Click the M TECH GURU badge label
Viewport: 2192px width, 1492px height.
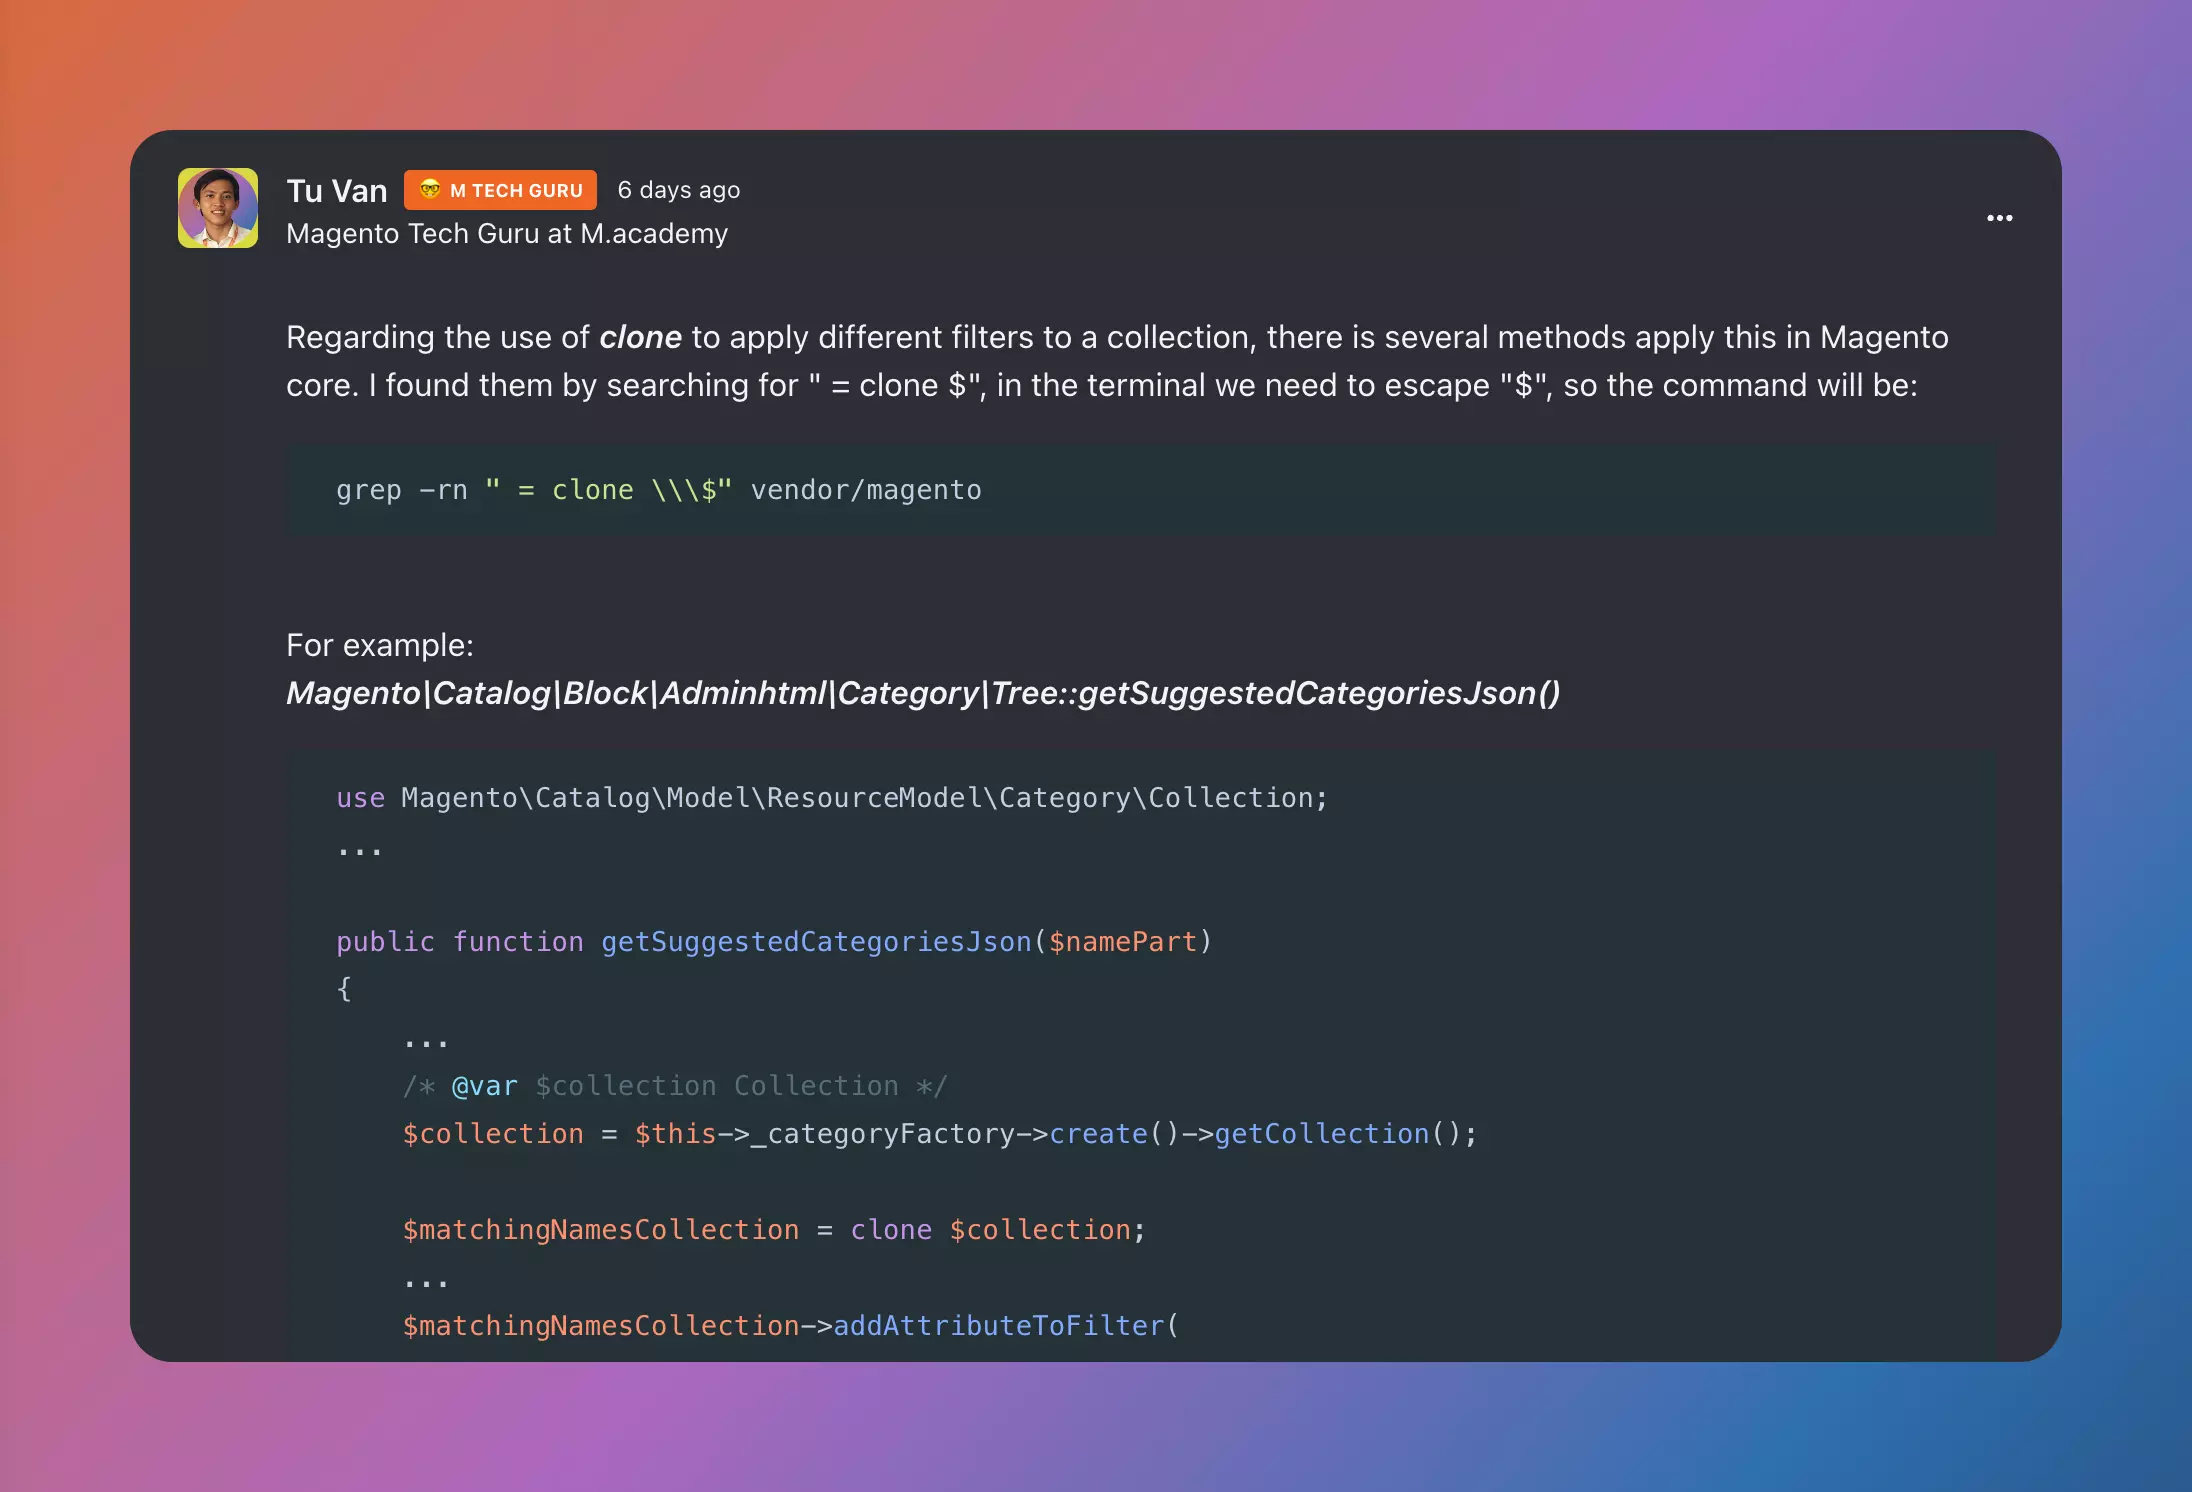pos(516,191)
